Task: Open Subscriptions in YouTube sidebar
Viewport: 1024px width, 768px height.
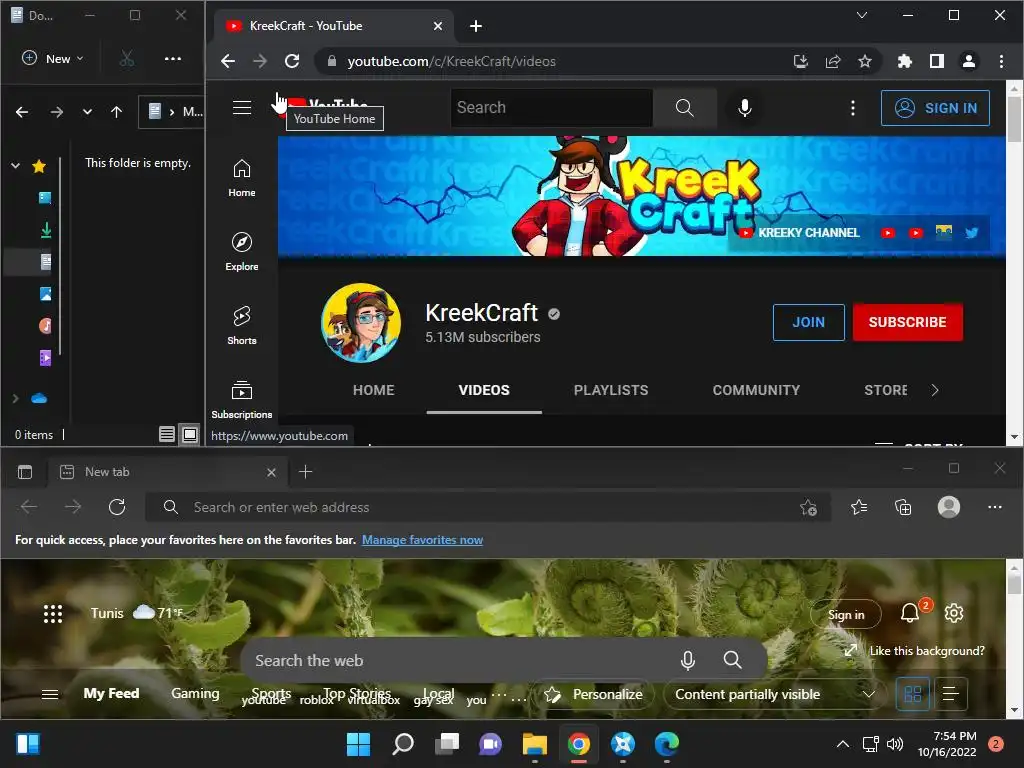Action: [x=242, y=399]
